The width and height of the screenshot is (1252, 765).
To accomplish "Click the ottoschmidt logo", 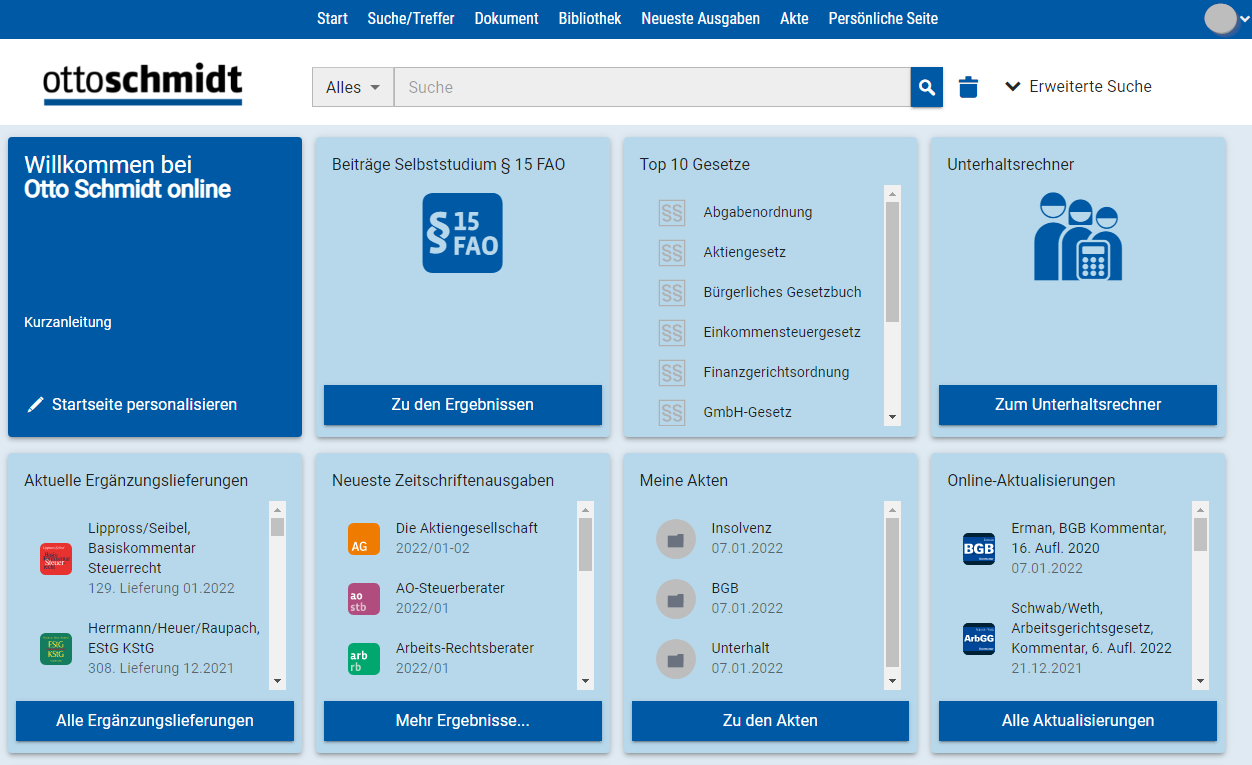I will (x=143, y=86).
